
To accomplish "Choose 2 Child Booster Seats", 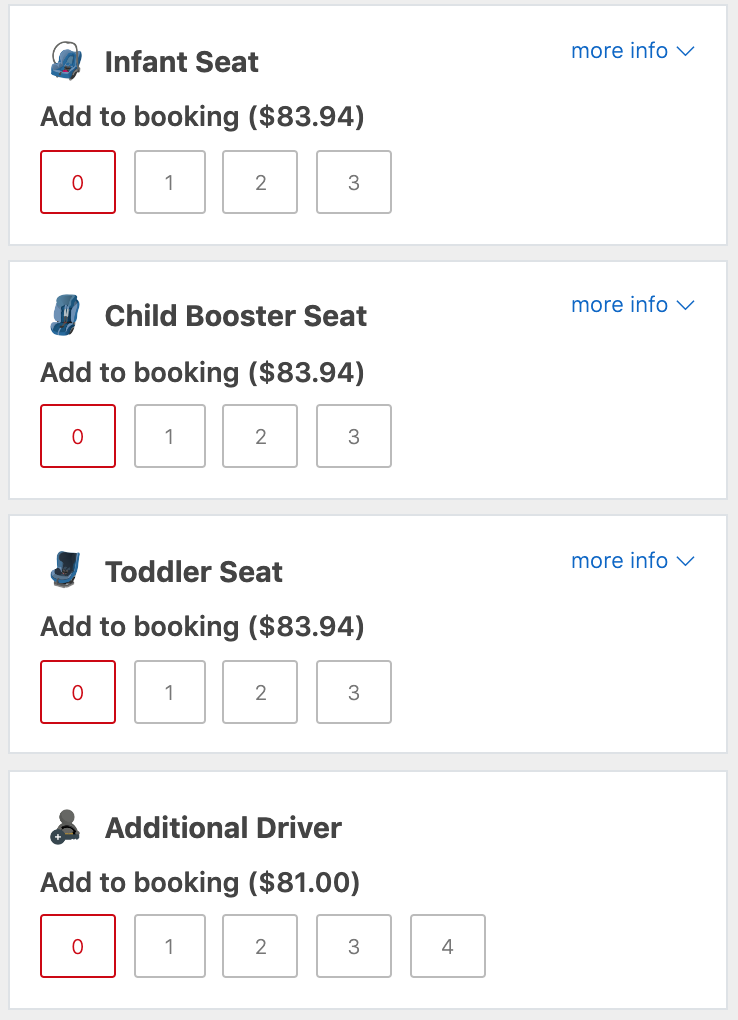I will [x=260, y=436].
